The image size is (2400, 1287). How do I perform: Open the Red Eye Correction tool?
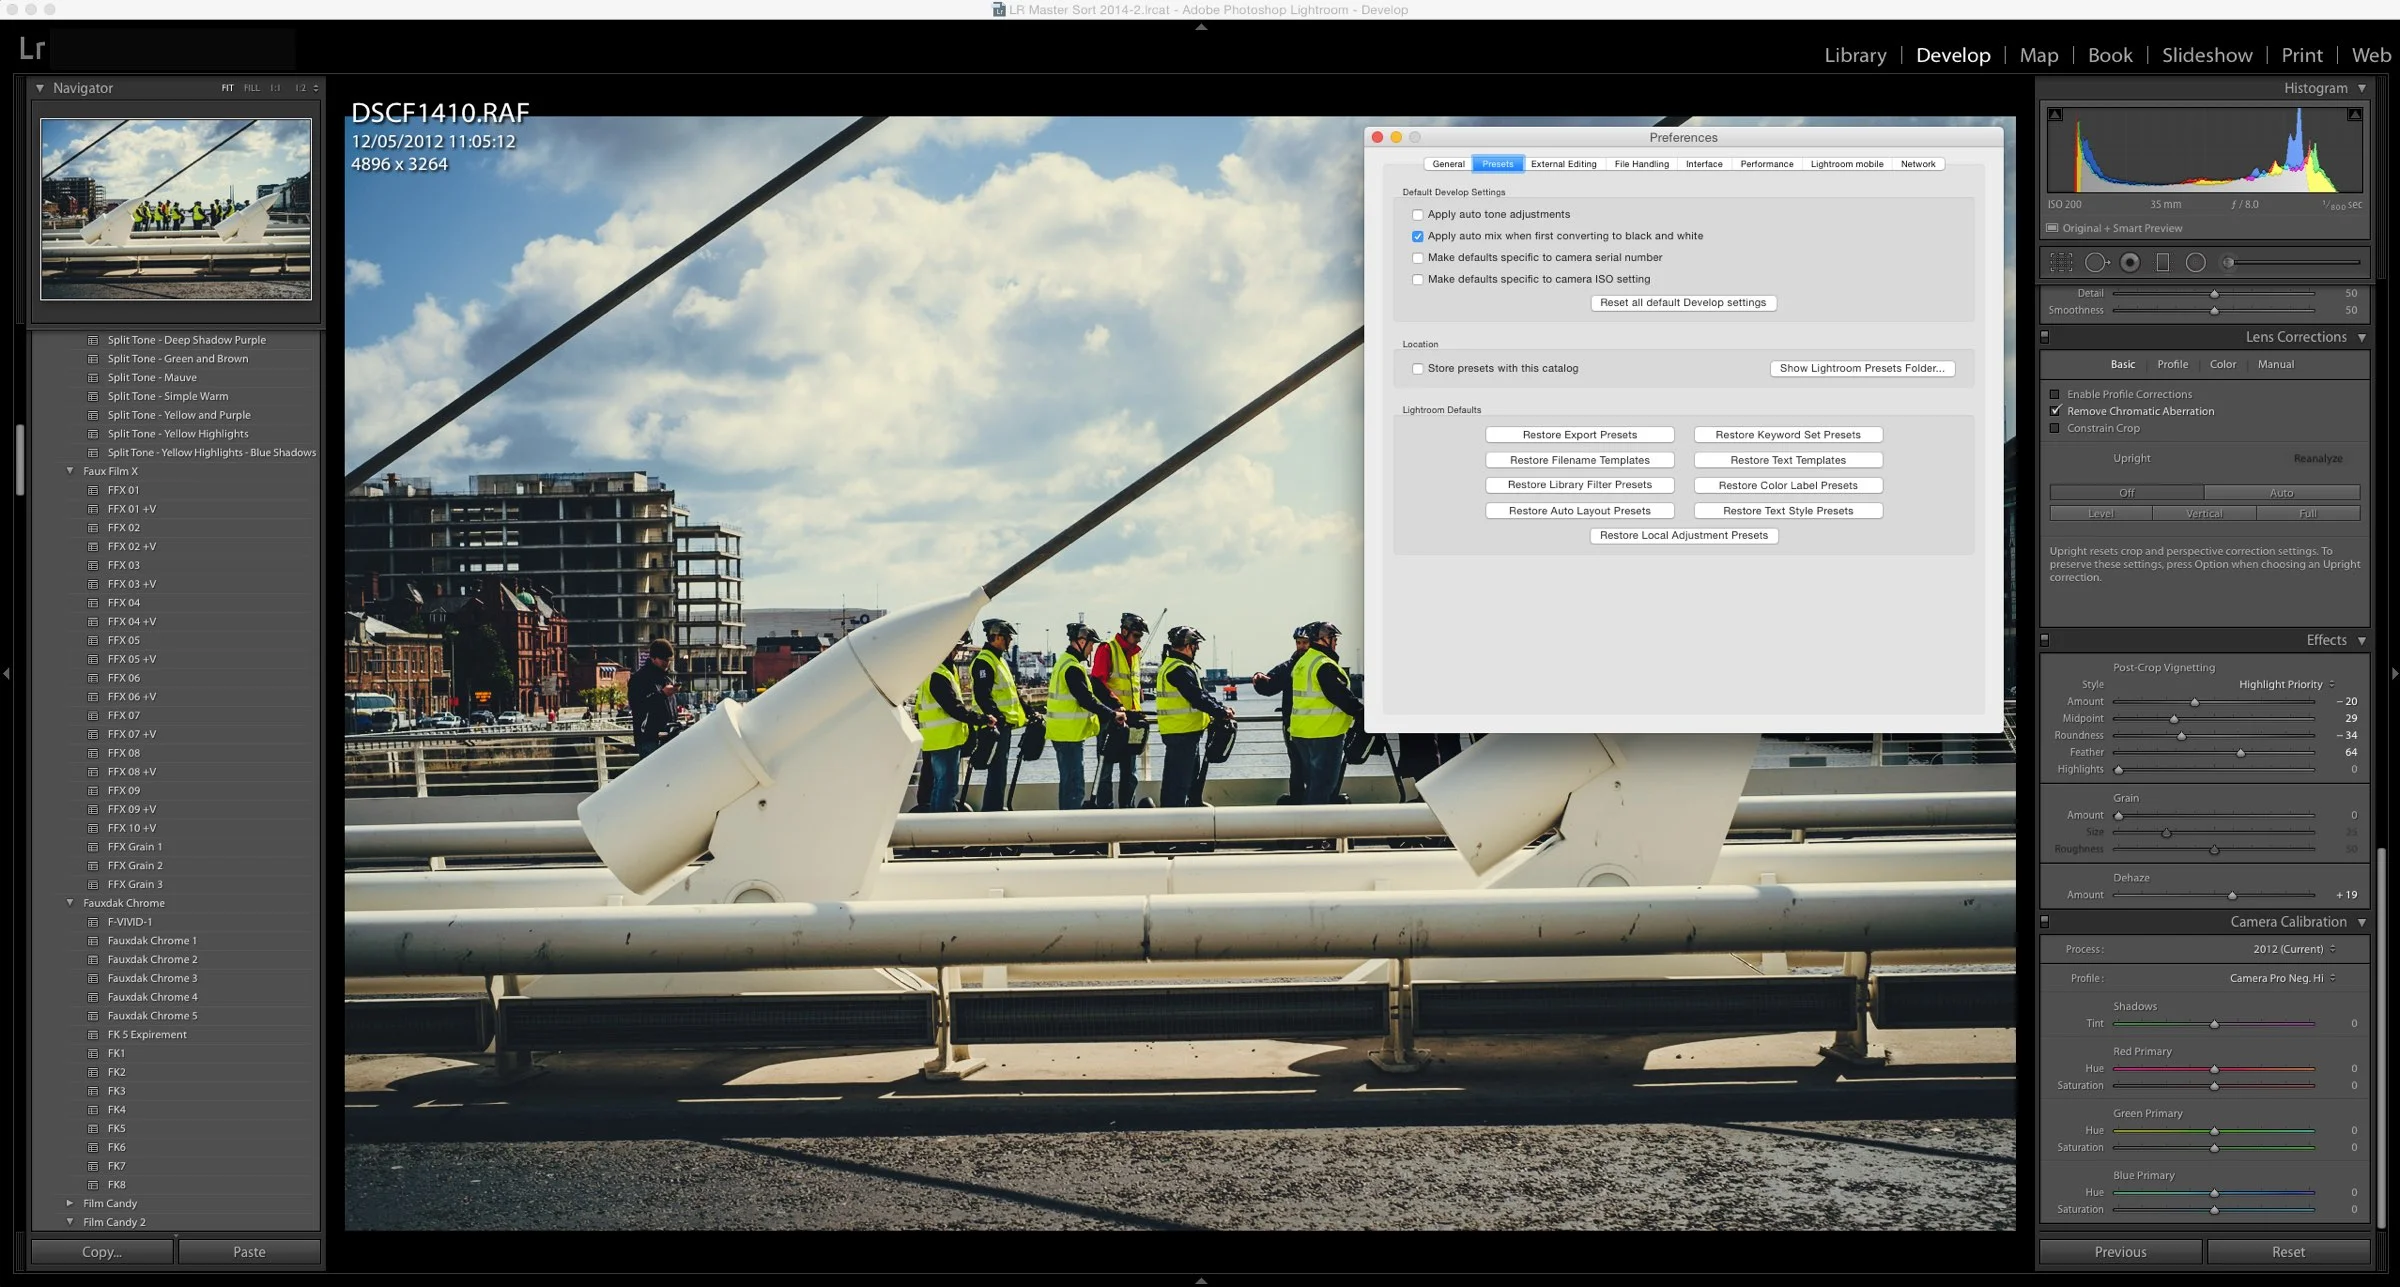pos(2131,262)
